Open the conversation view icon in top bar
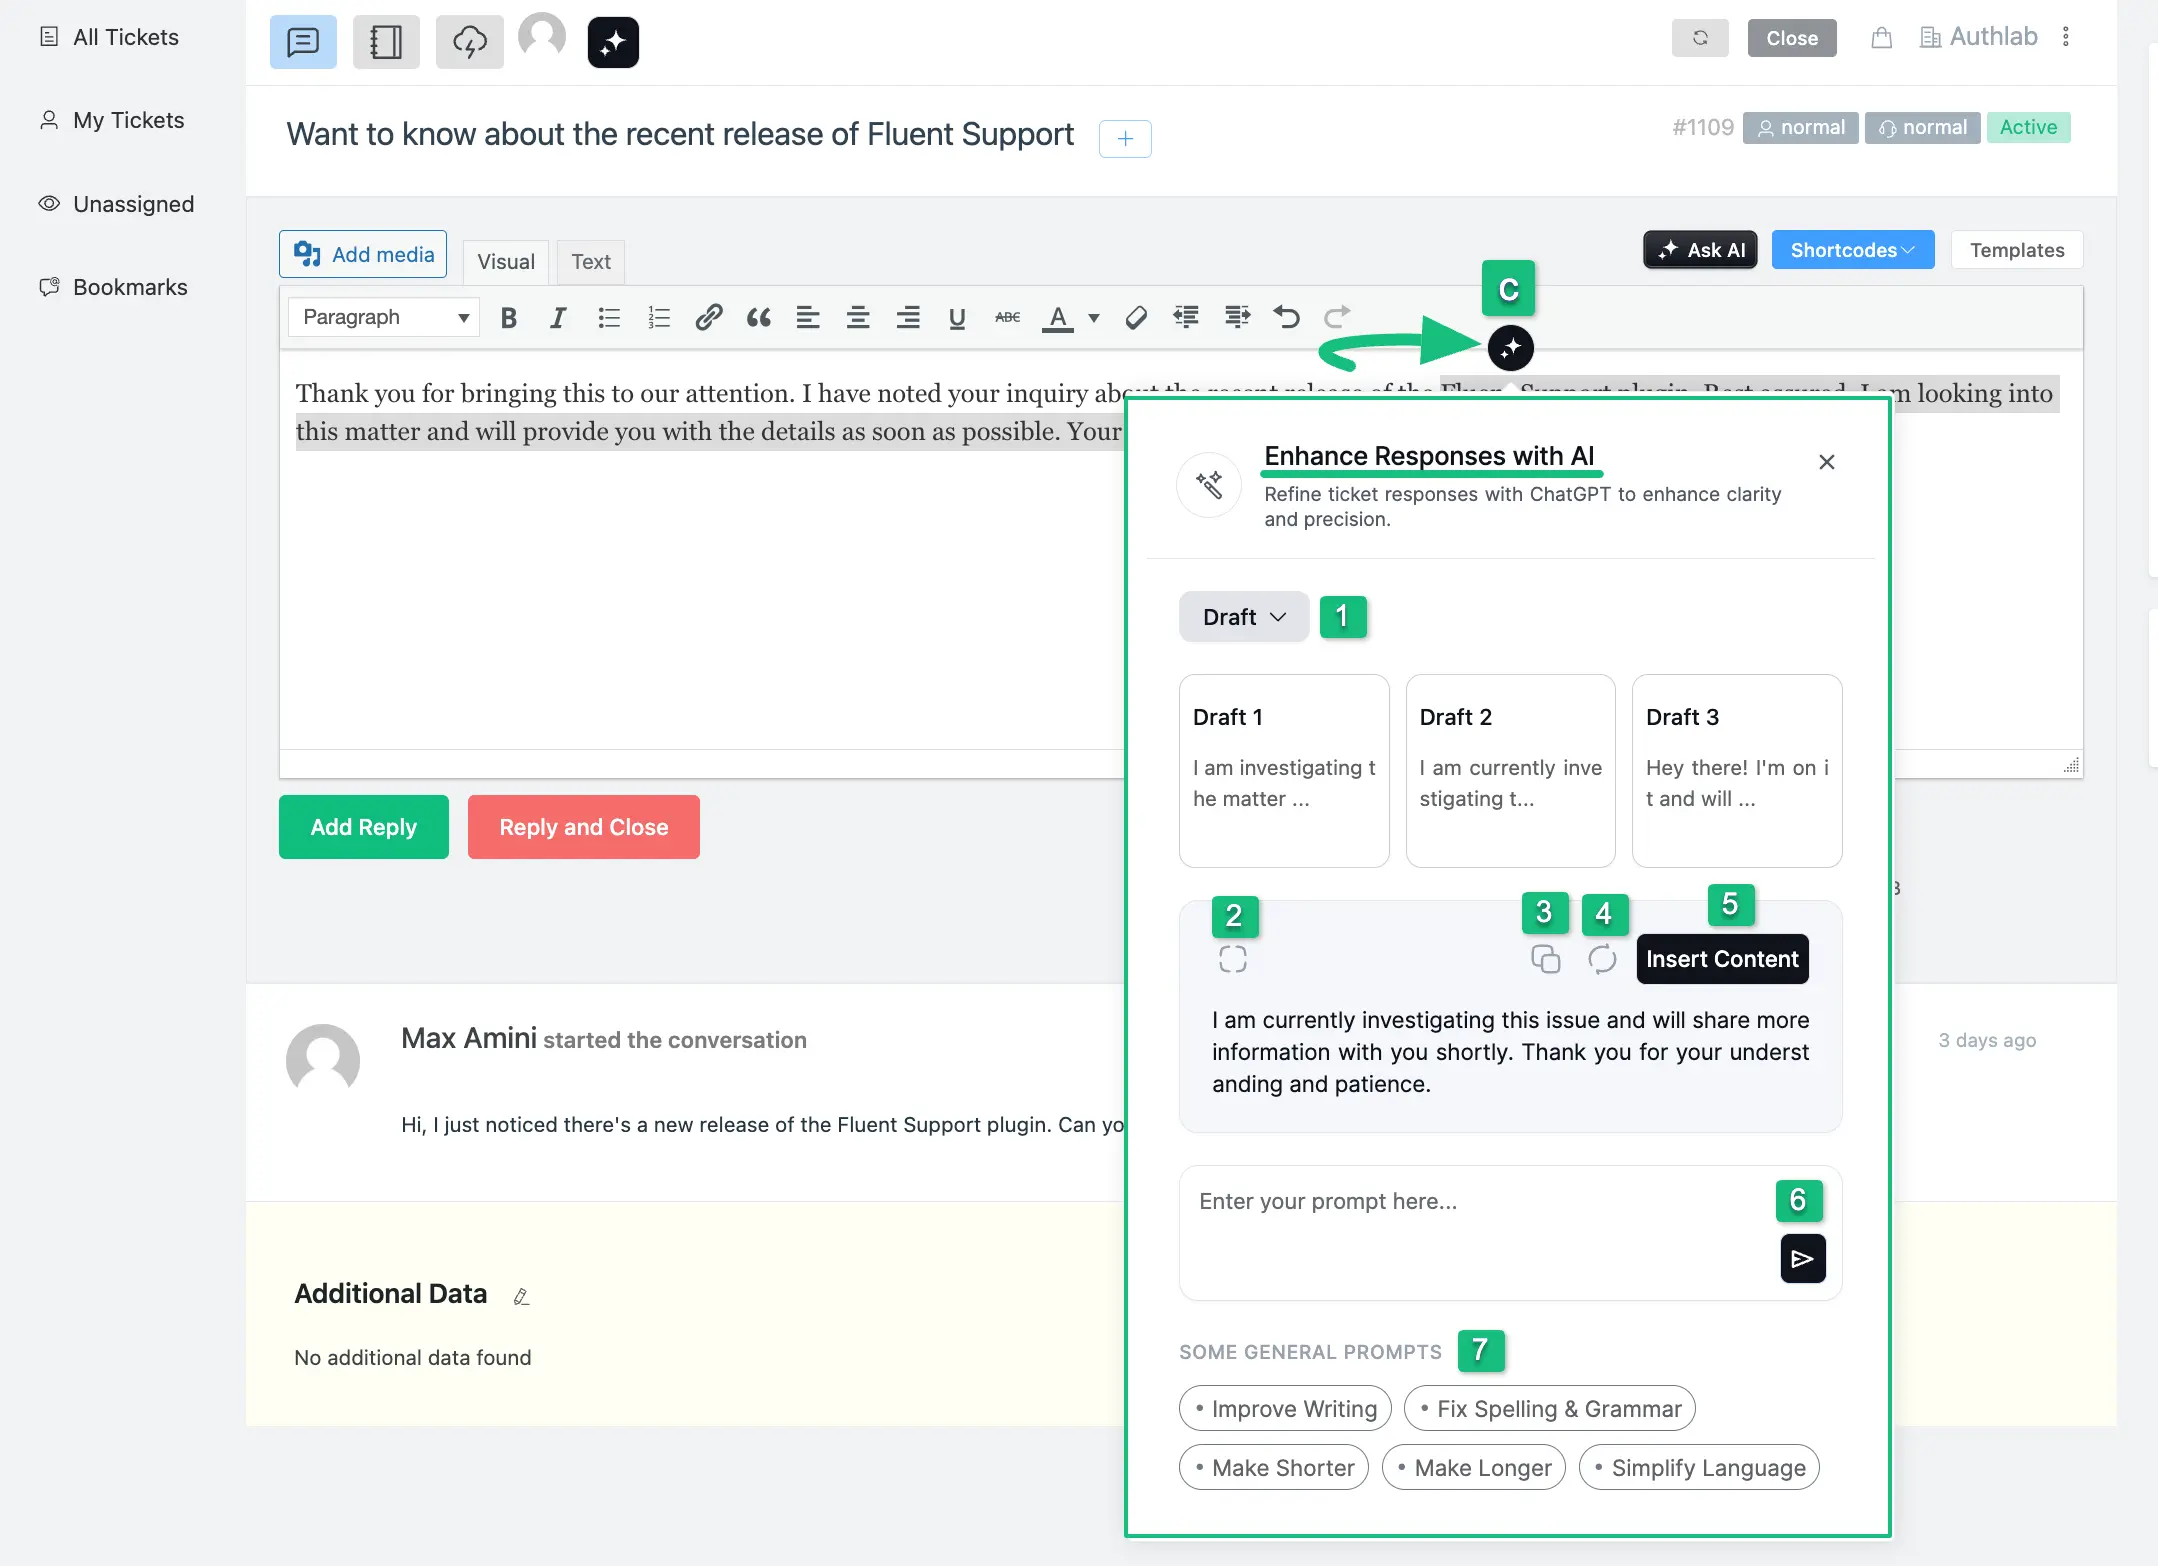The image size is (2158, 1566). click(303, 42)
